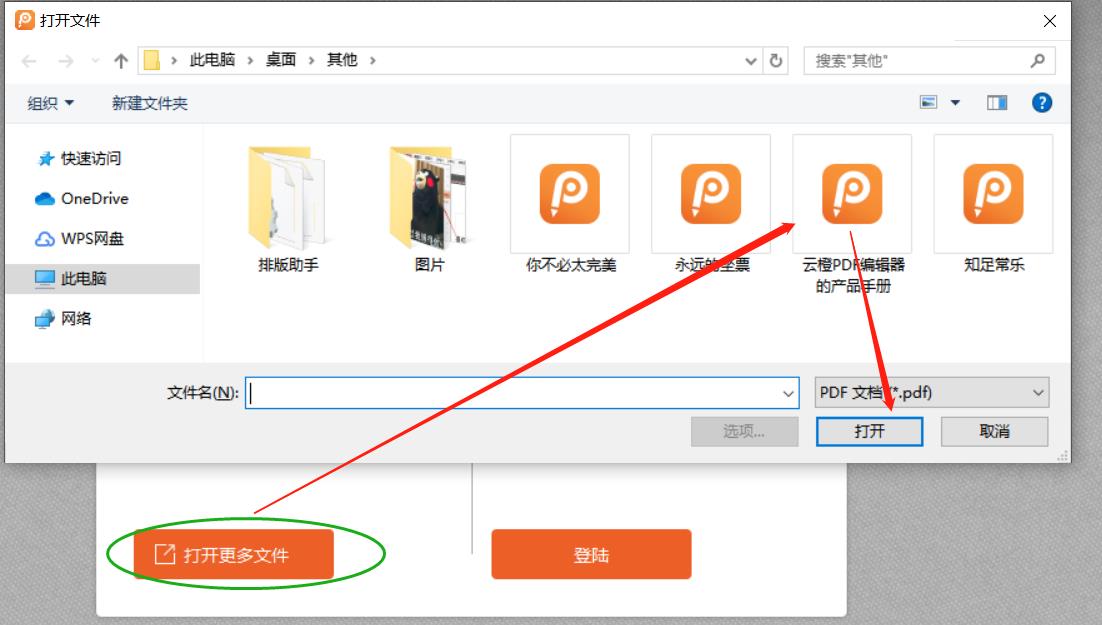Open the view options dropdown arrow
This screenshot has height=625, width=1102.
tap(955, 103)
